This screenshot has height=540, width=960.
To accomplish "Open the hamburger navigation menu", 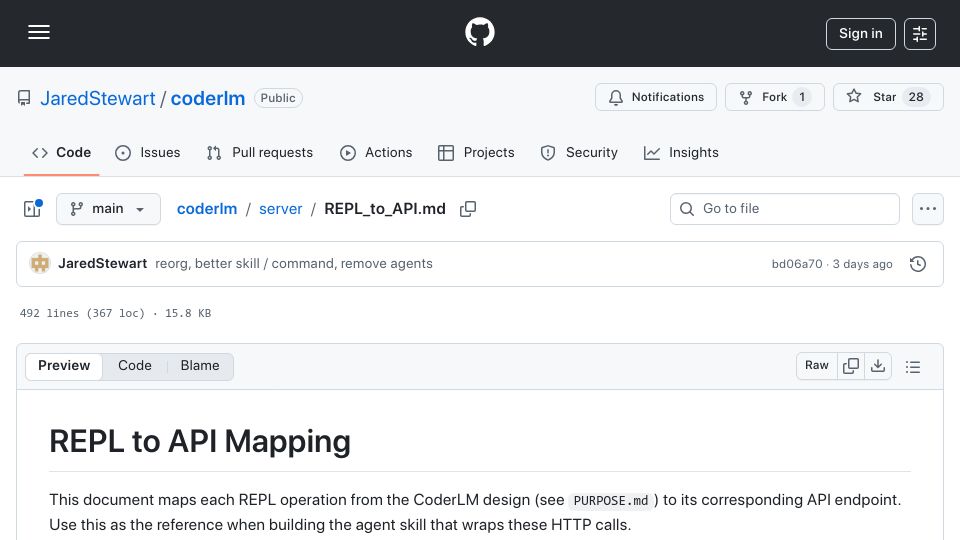I will [x=39, y=32].
